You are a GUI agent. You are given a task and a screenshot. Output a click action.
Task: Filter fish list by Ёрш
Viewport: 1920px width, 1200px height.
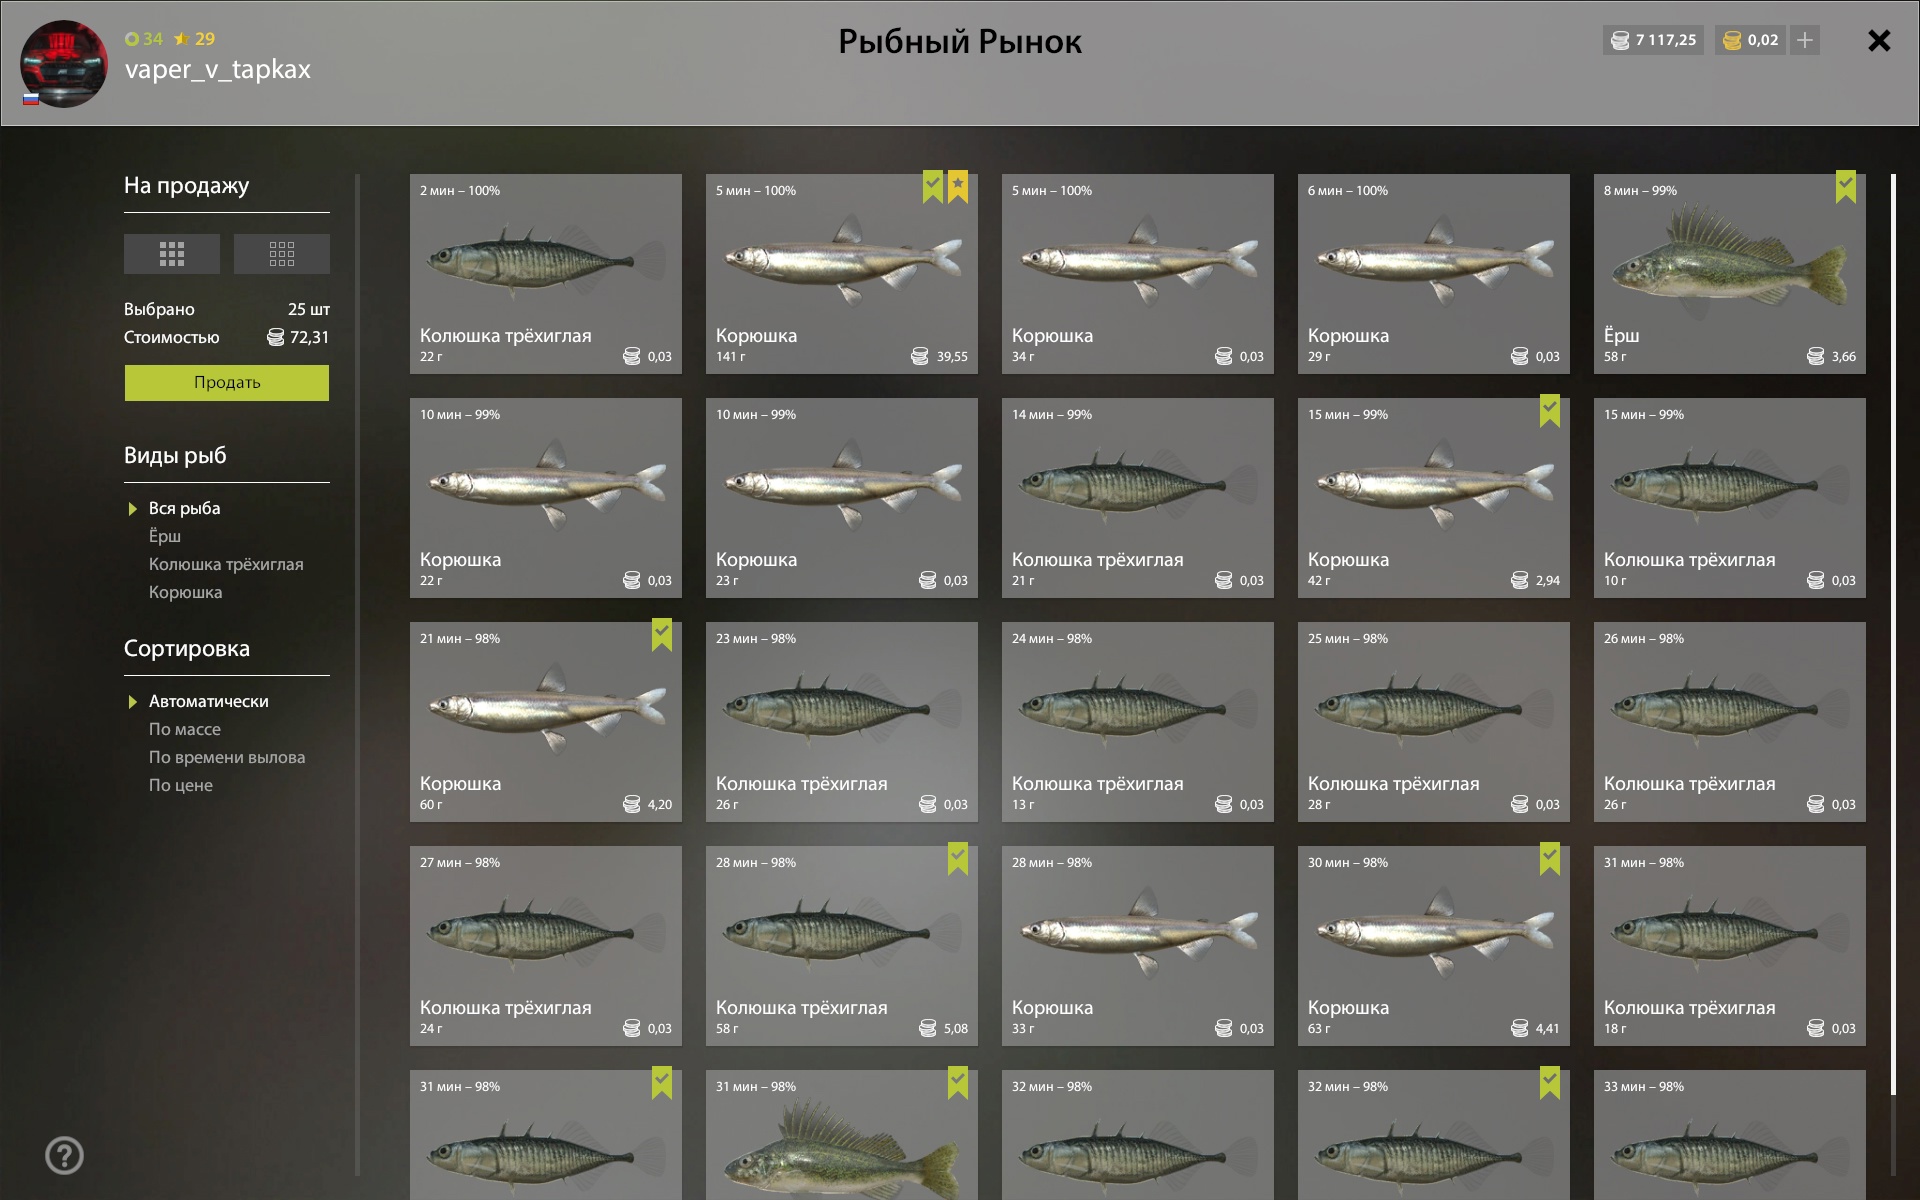tap(165, 536)
